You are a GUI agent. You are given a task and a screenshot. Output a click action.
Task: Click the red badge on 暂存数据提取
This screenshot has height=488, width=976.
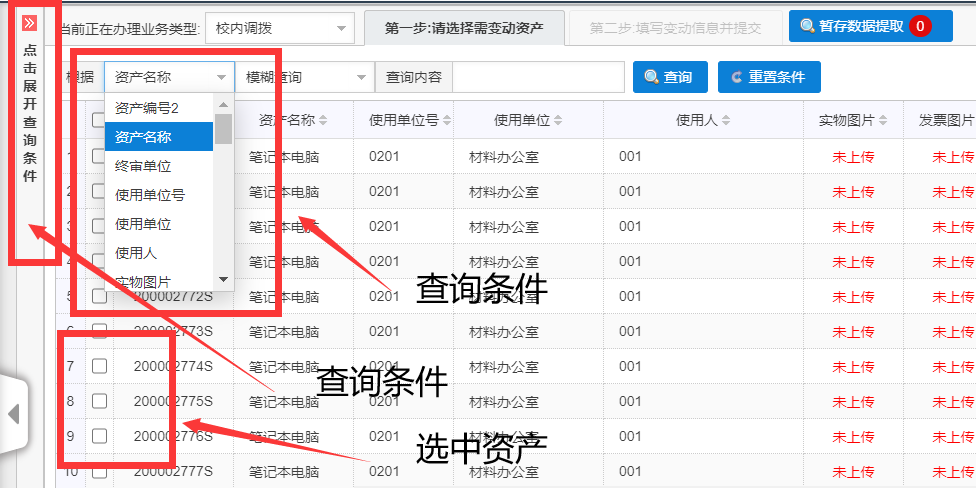coord(919,26)
